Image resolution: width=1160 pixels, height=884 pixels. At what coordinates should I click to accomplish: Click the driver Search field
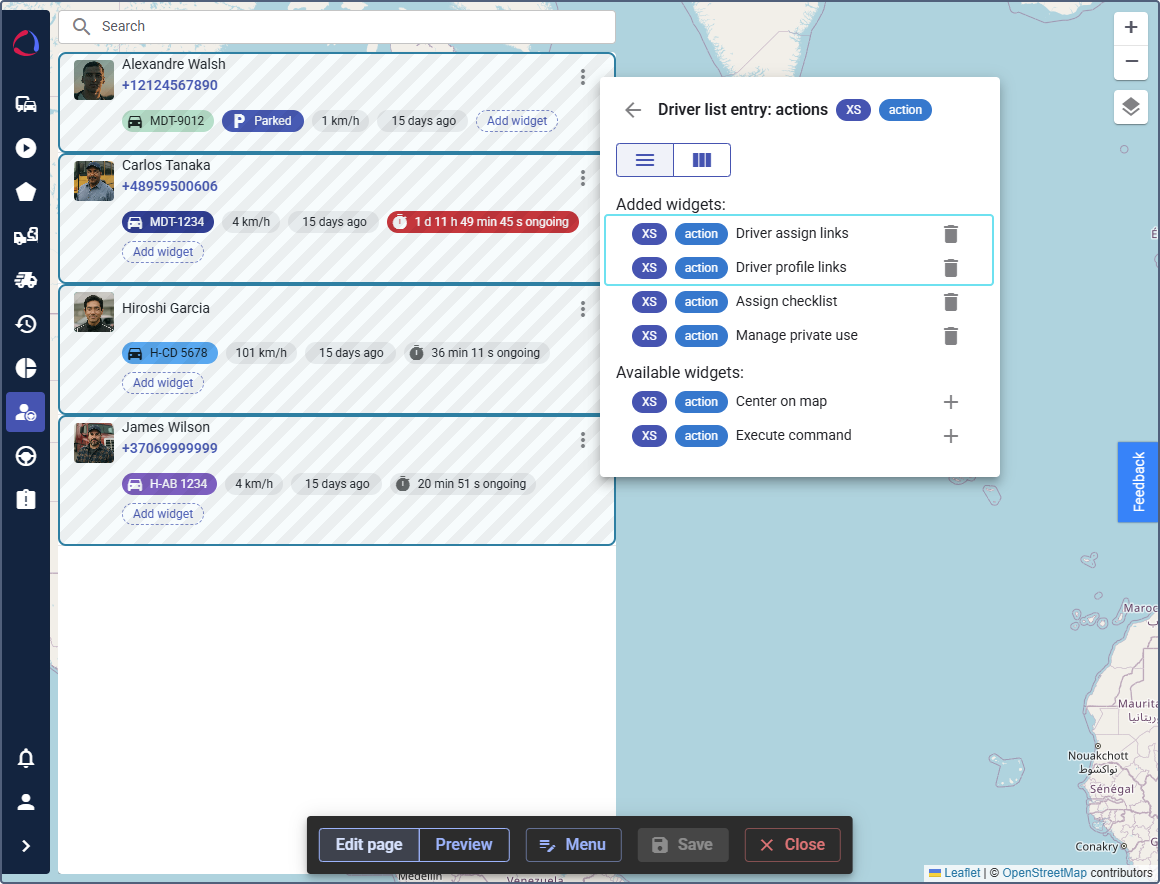[336, 27]
